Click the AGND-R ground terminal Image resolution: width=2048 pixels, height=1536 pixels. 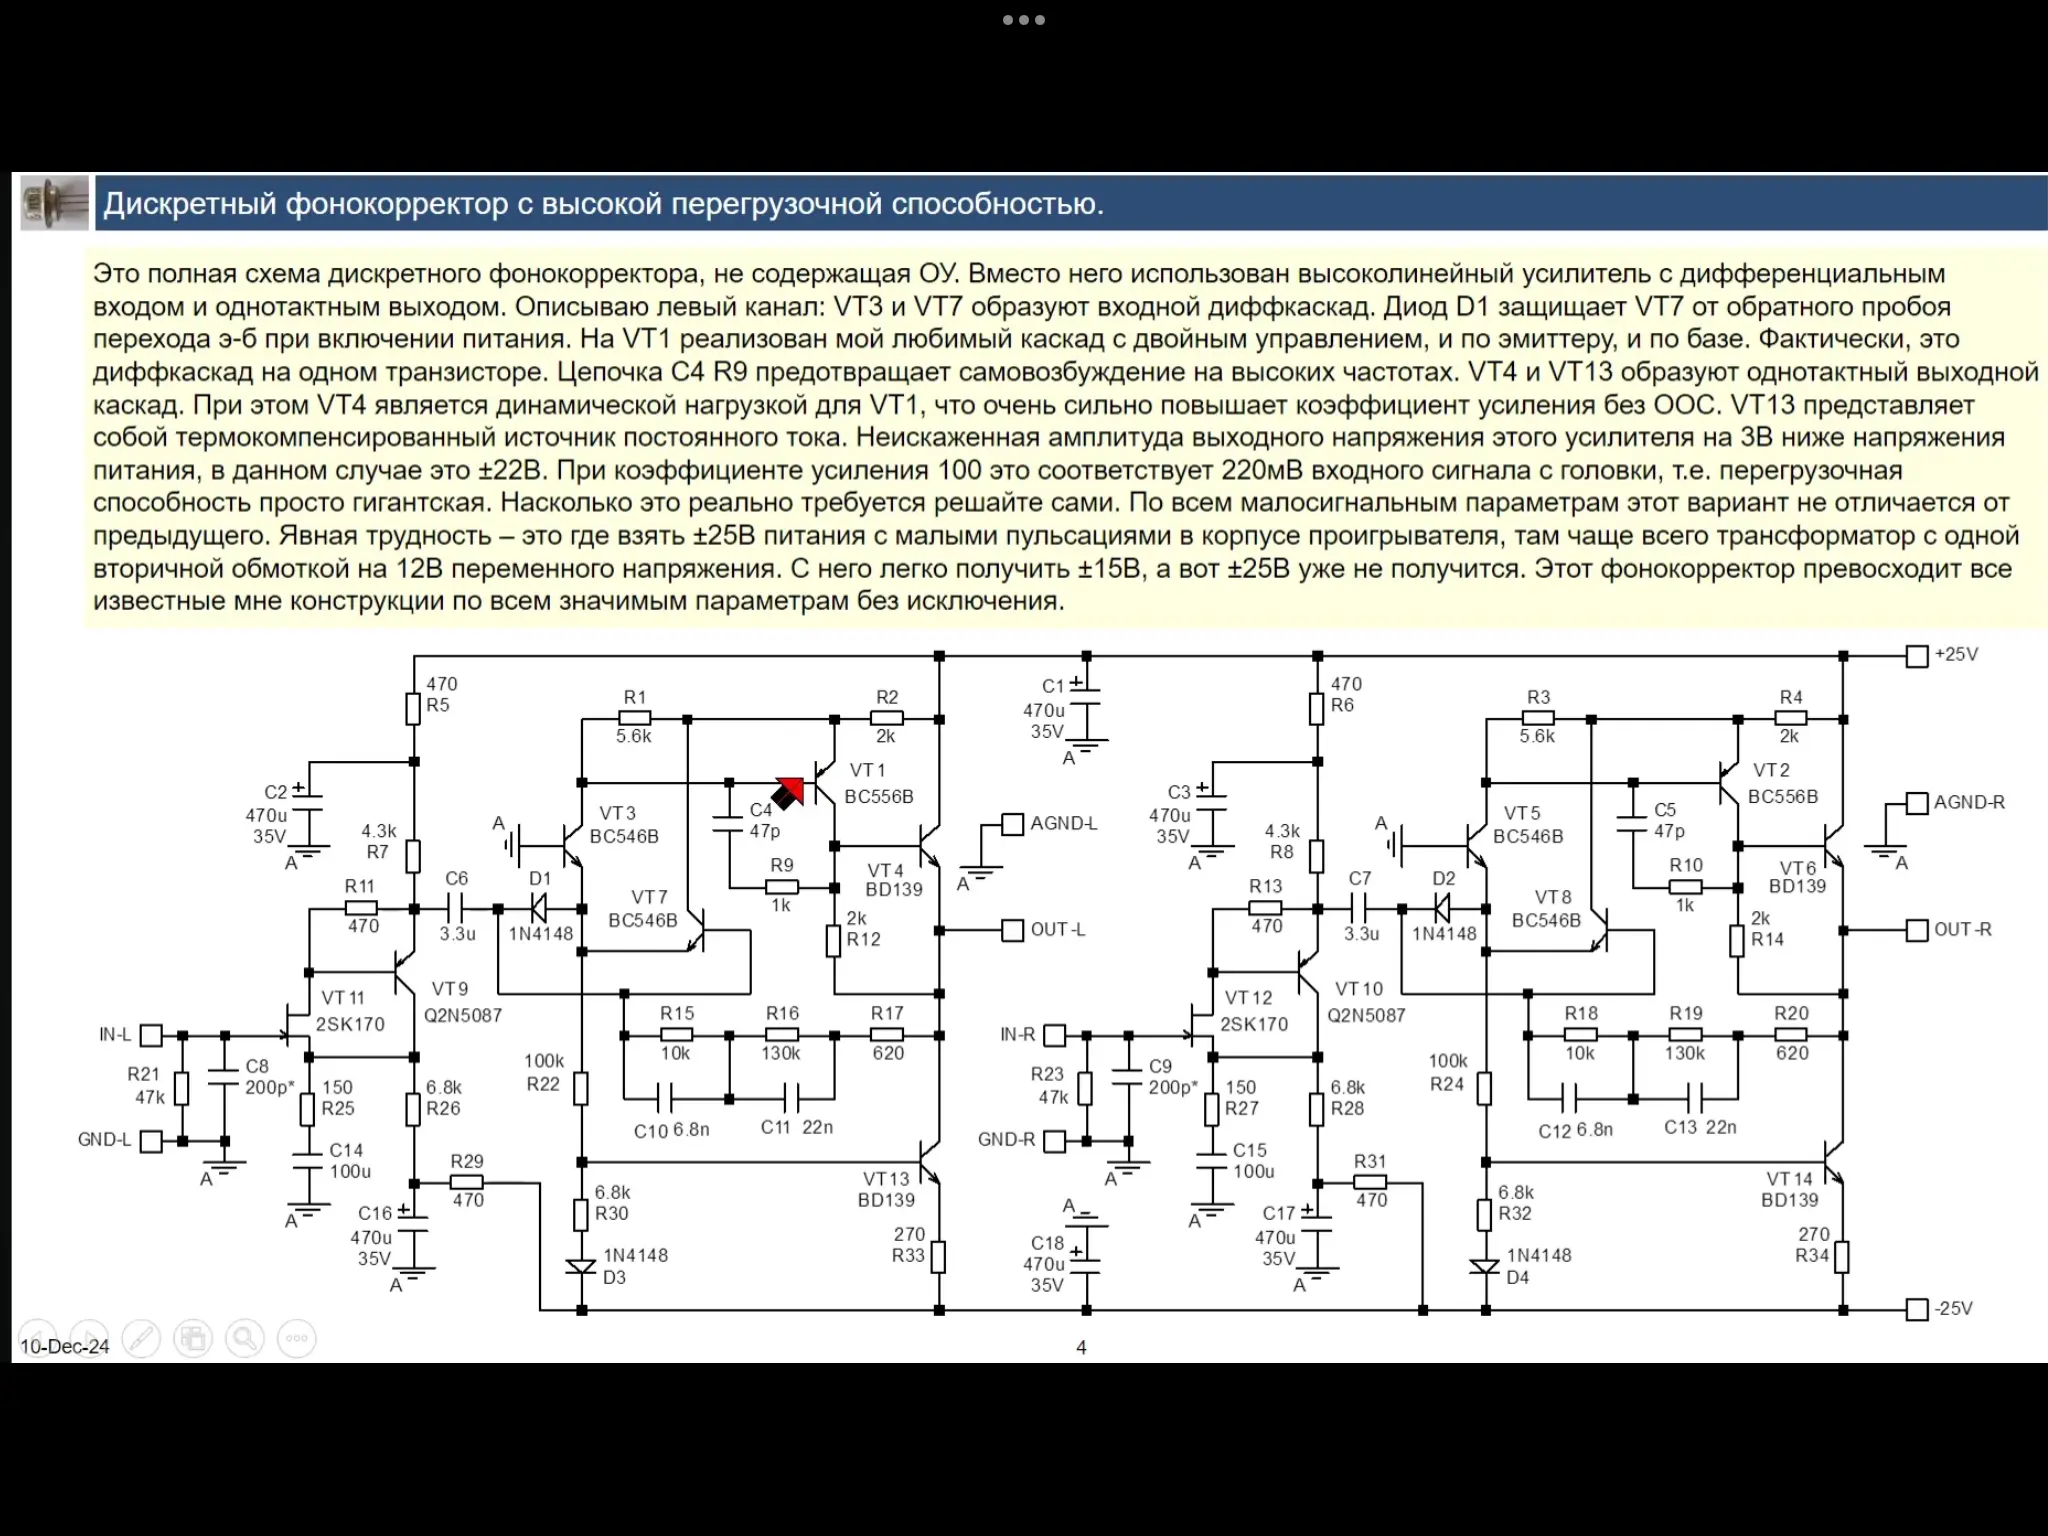pyautogui.click(x=1917, y=803)
